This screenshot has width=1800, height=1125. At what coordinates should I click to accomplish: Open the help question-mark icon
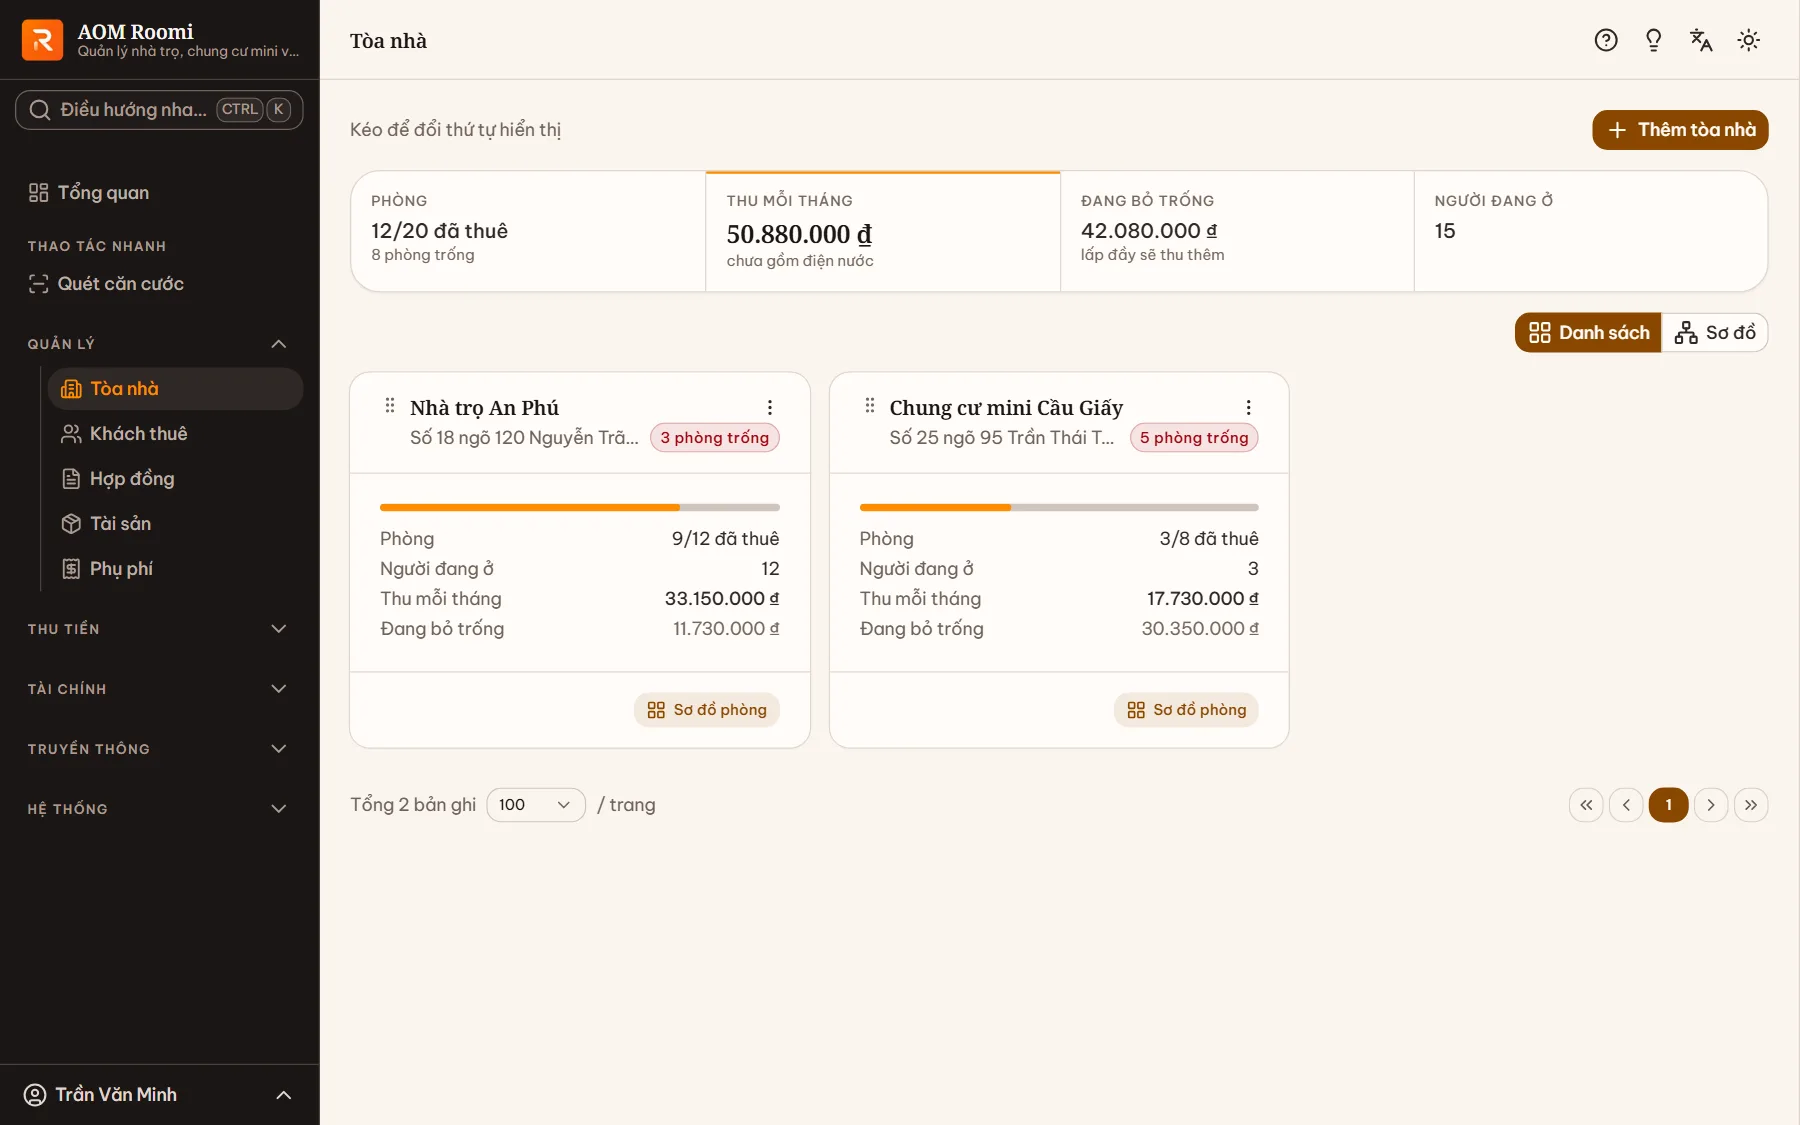(x=1606, y=40)
